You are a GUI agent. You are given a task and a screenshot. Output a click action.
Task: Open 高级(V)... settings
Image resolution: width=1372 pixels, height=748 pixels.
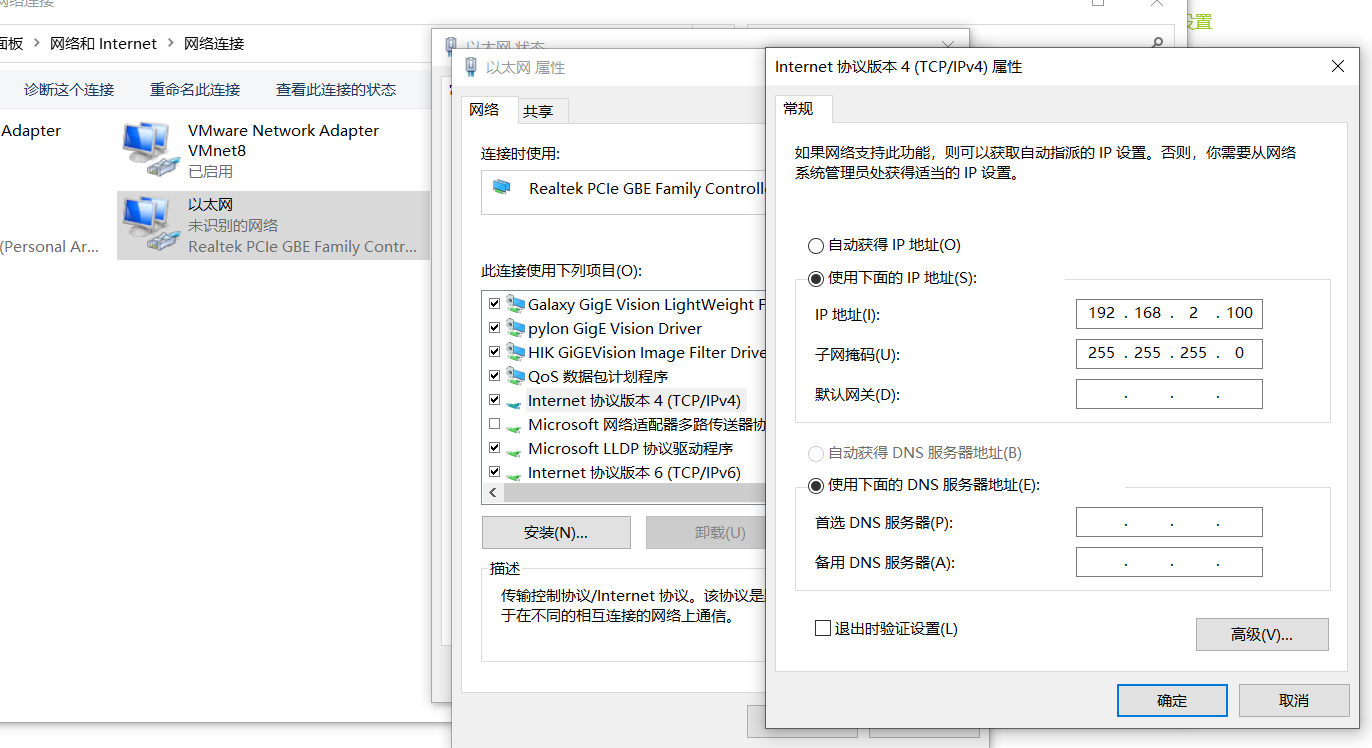(x=1262, y=634)
